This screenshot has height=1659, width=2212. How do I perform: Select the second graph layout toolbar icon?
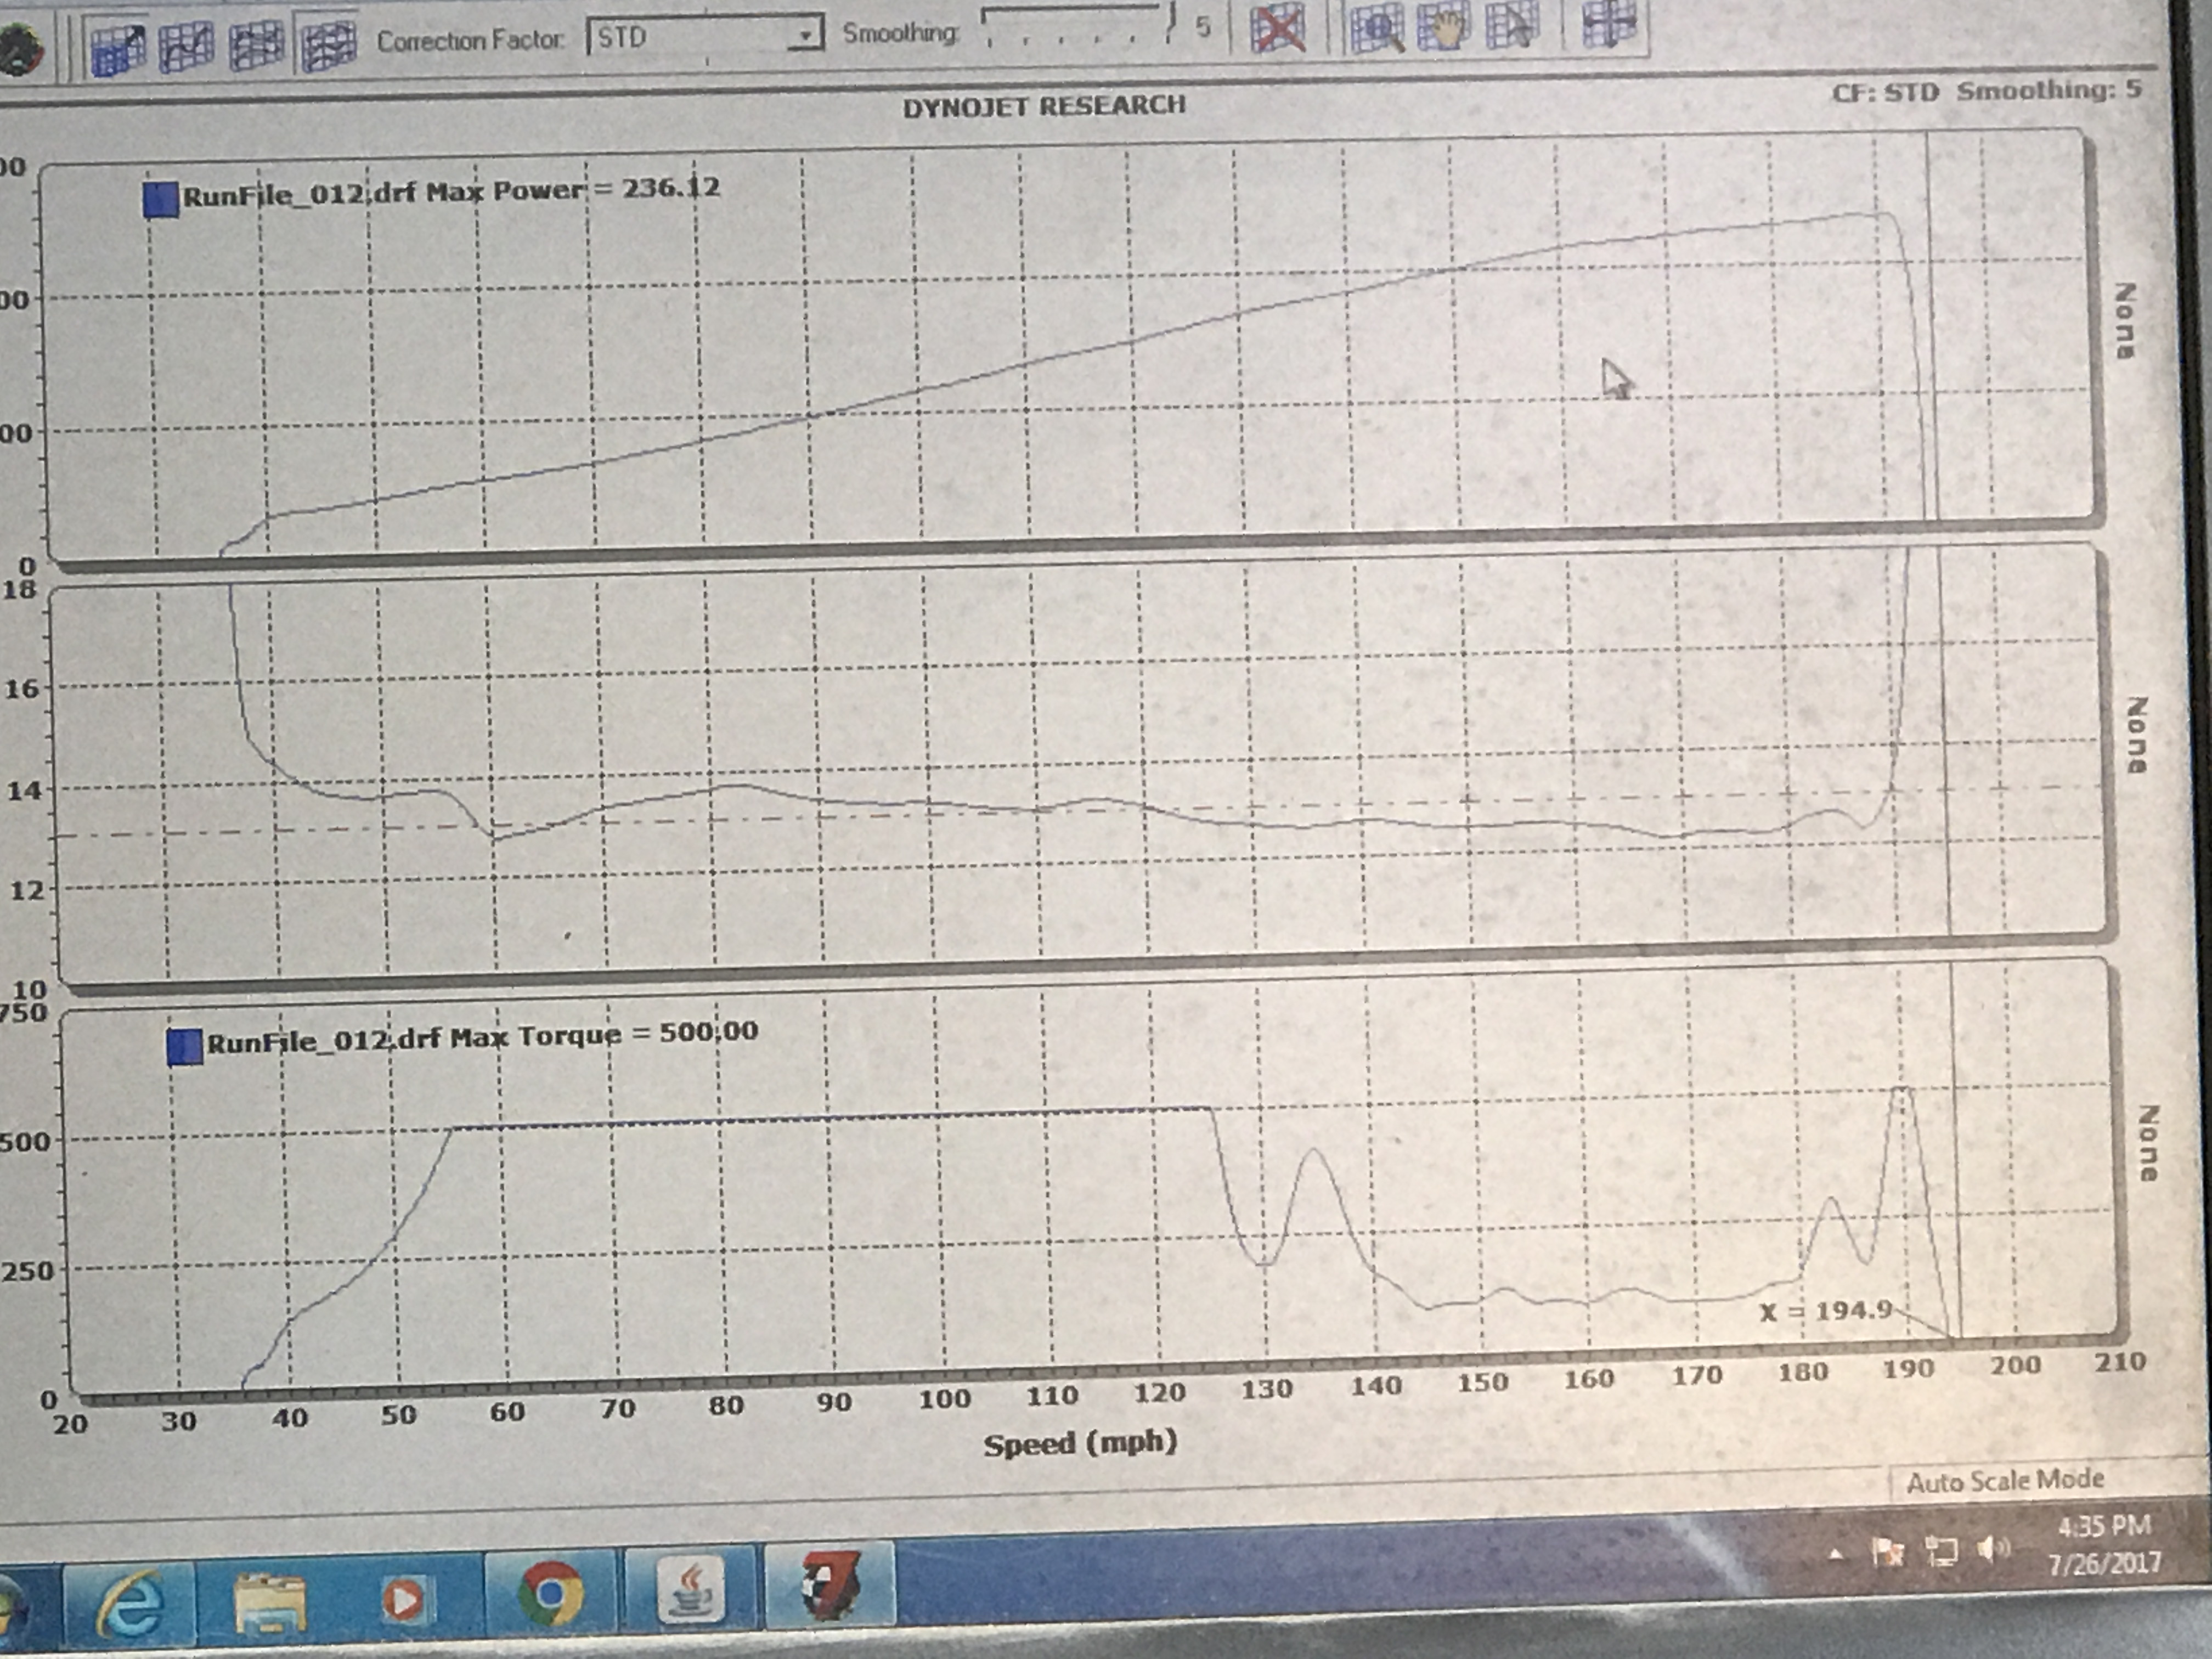186,46
